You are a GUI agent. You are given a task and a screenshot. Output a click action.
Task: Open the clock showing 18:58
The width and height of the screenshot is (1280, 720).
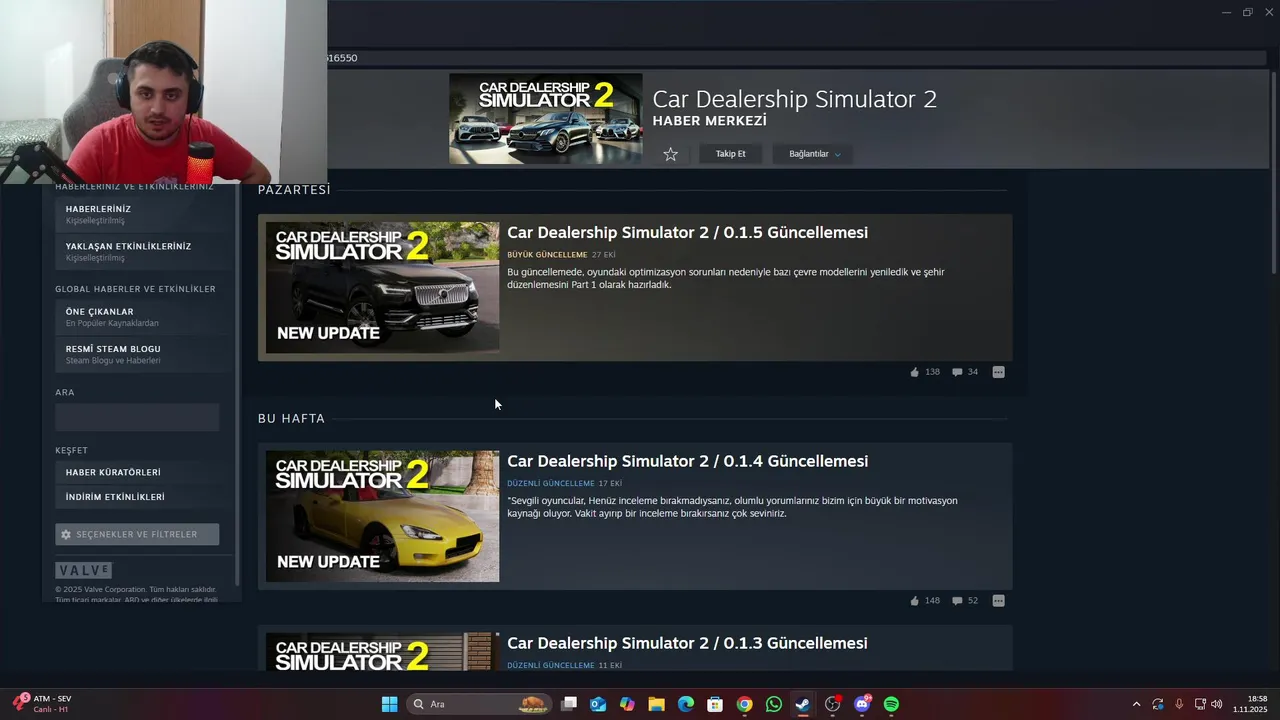pos(1250,704)
